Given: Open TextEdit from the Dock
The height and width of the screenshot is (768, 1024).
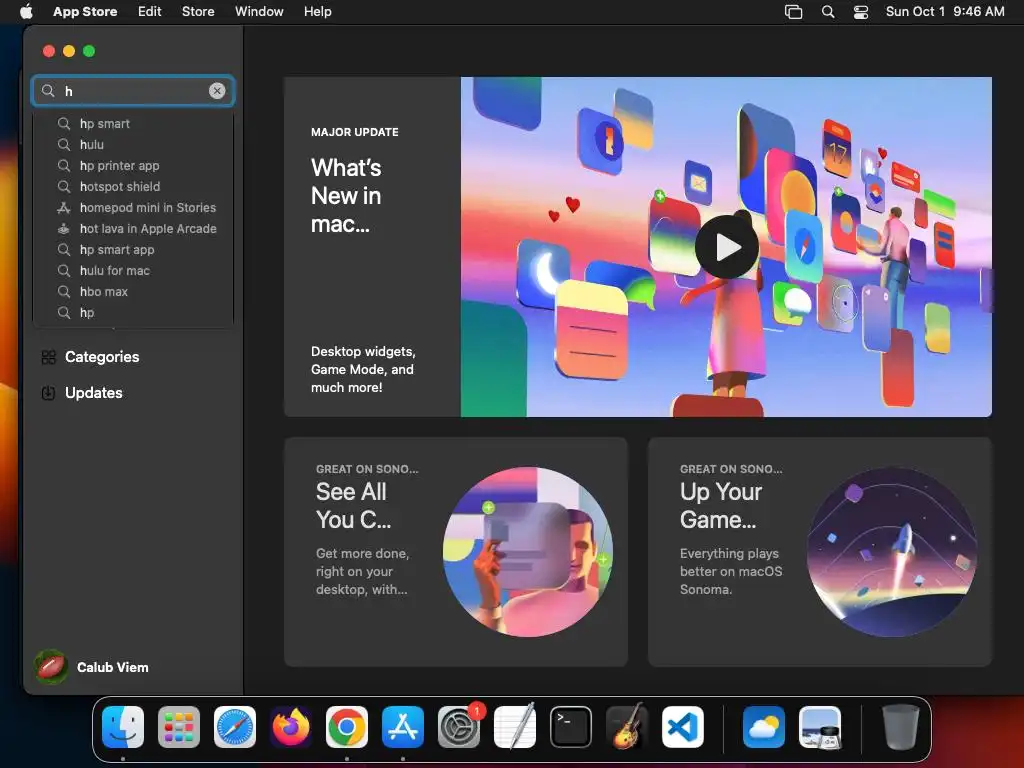Looking at the screenshot, I should 515,727.
